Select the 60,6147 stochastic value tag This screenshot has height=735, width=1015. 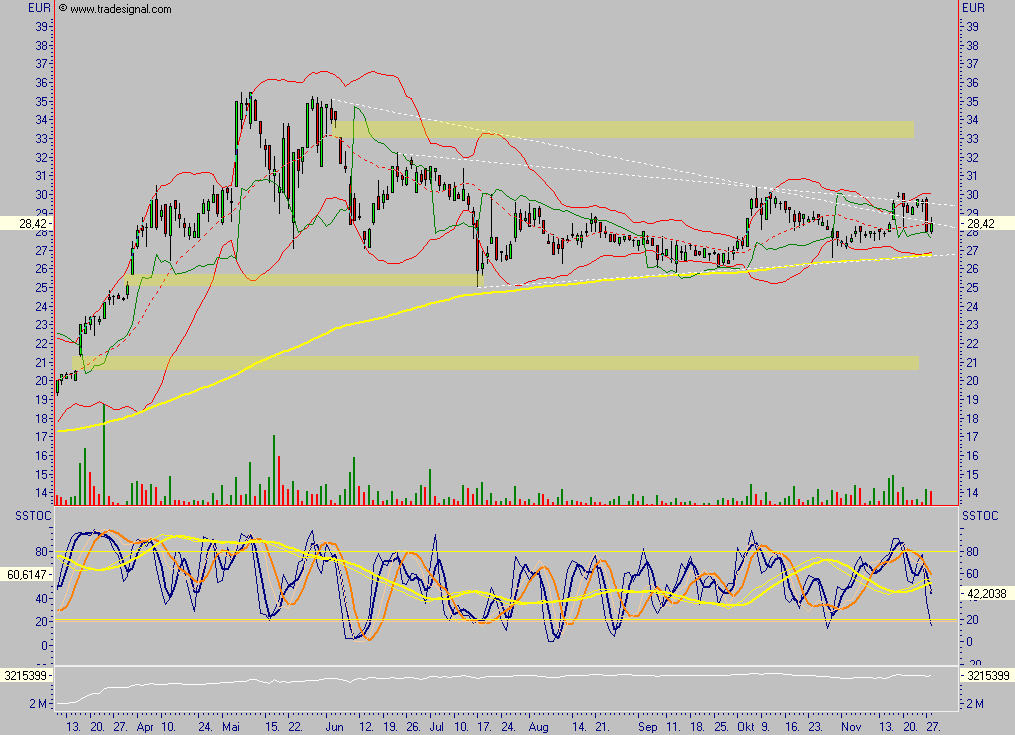click(x=26, y=575)
